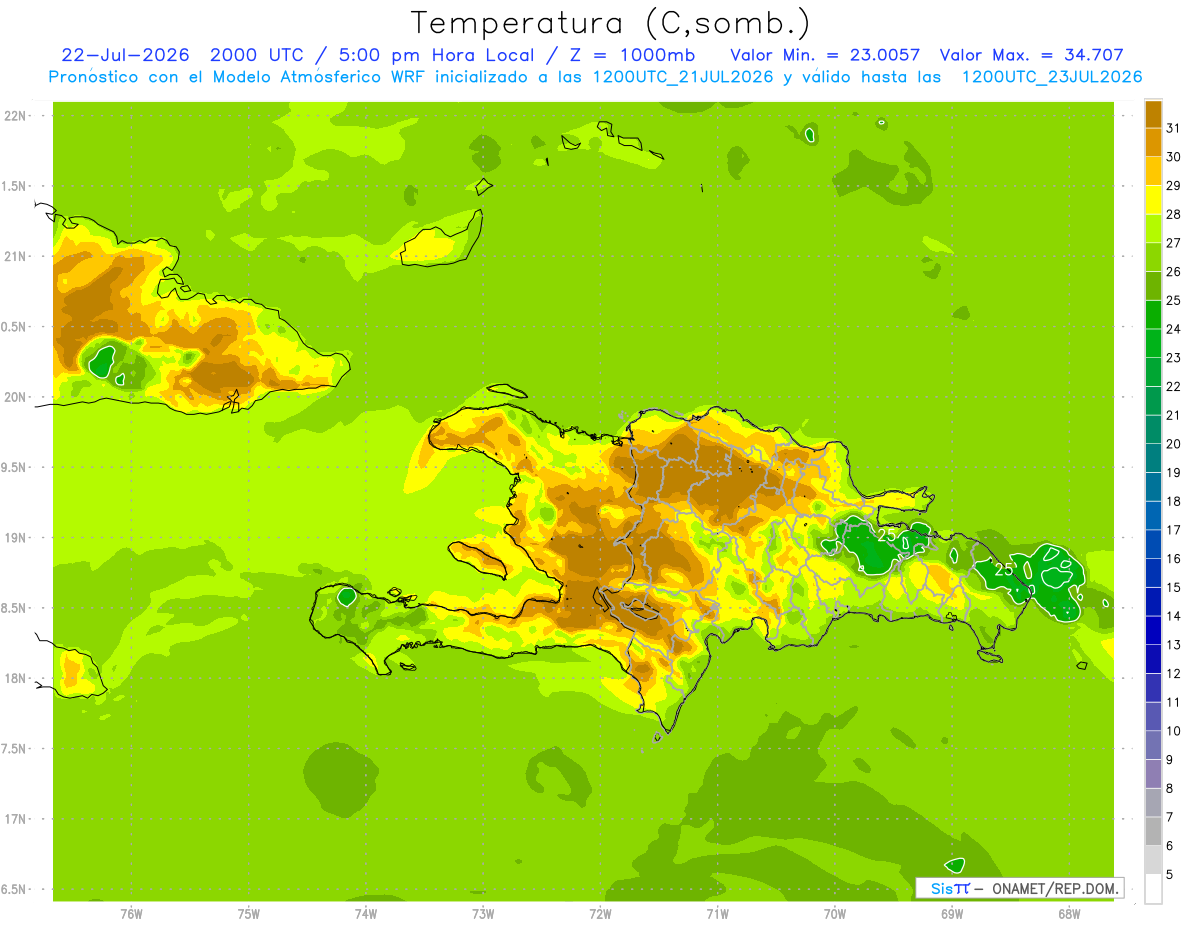
Task: Click legend swatch between 26 and 27
Action: [x=1153, y=257]
